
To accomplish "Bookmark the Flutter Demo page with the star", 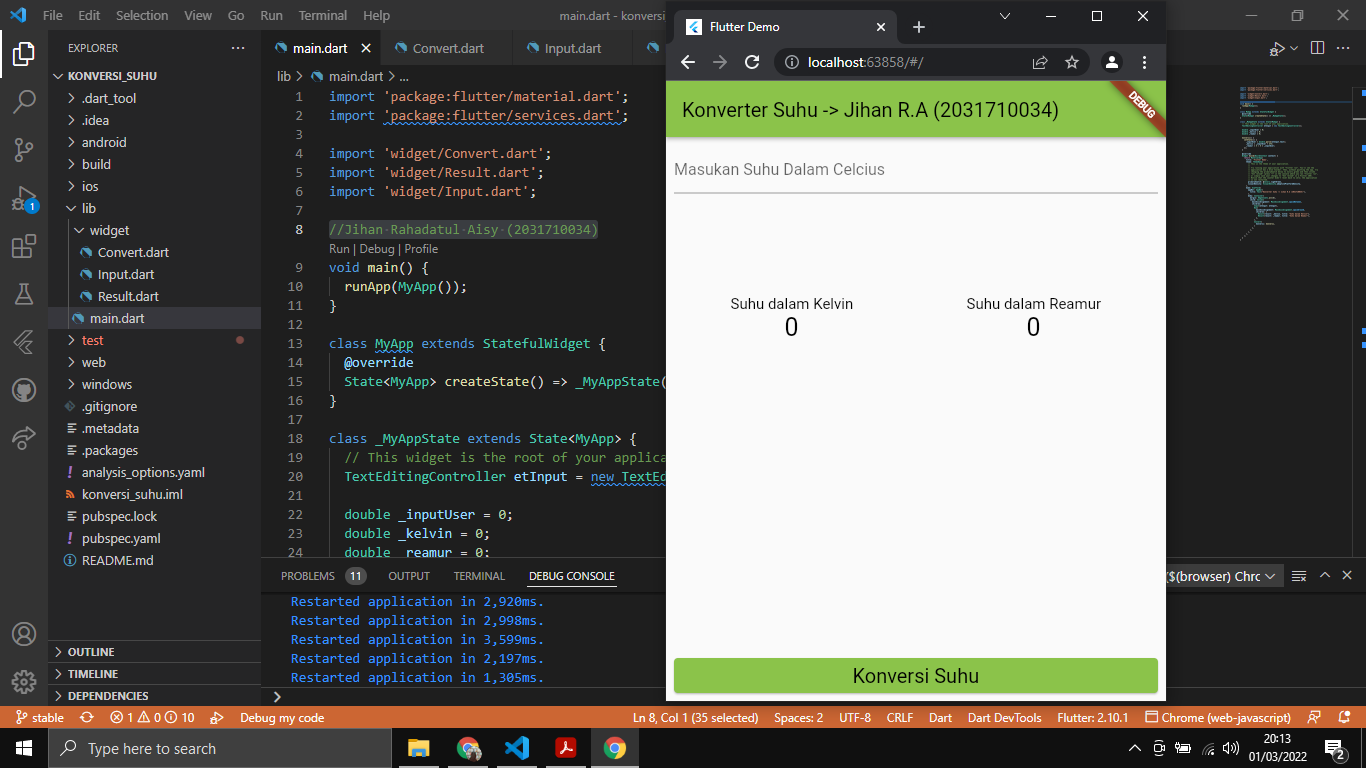I will 1072,61.
